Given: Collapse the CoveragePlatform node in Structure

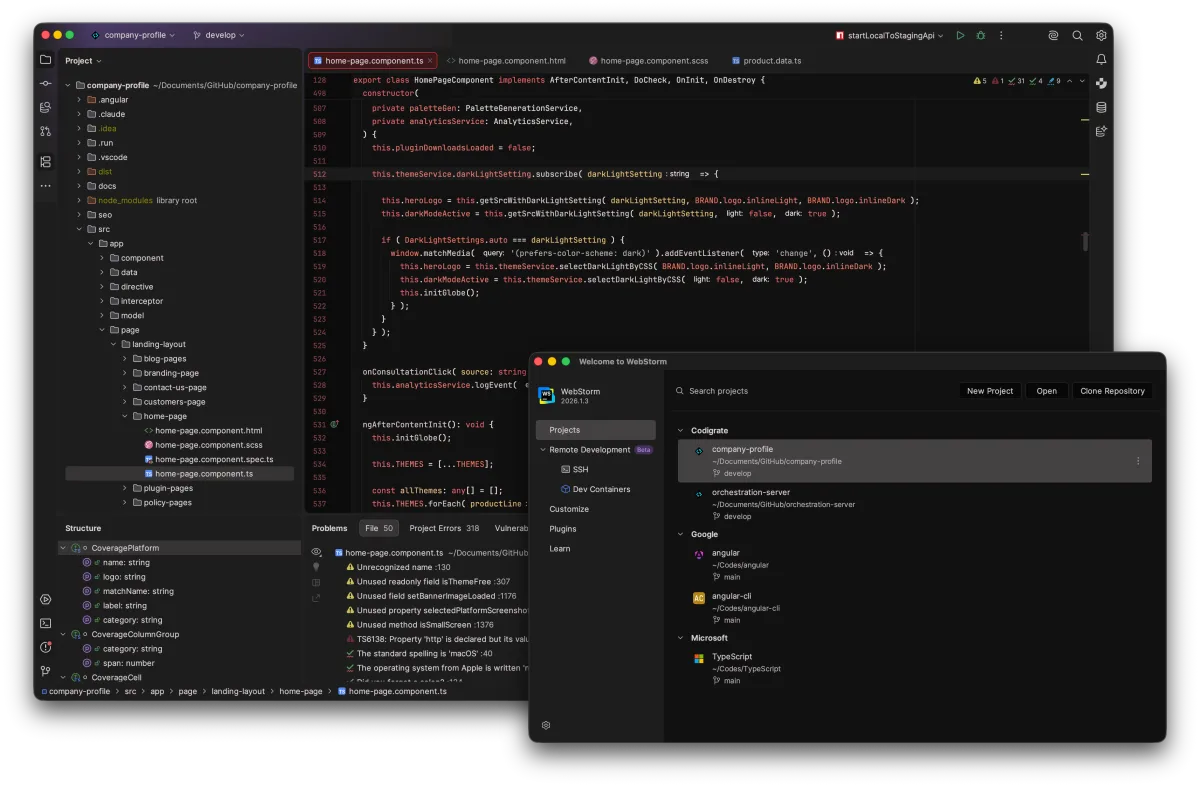Looking at the screenshot, I should [x=64, y=548].
